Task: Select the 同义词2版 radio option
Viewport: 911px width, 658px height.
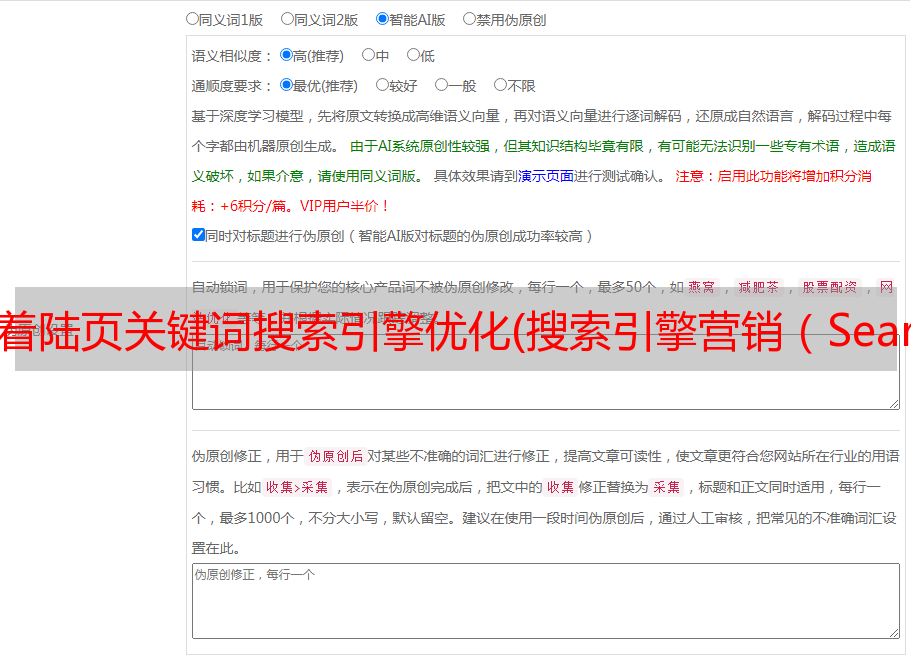Action: pyautogui.click(x=287, y=19)
